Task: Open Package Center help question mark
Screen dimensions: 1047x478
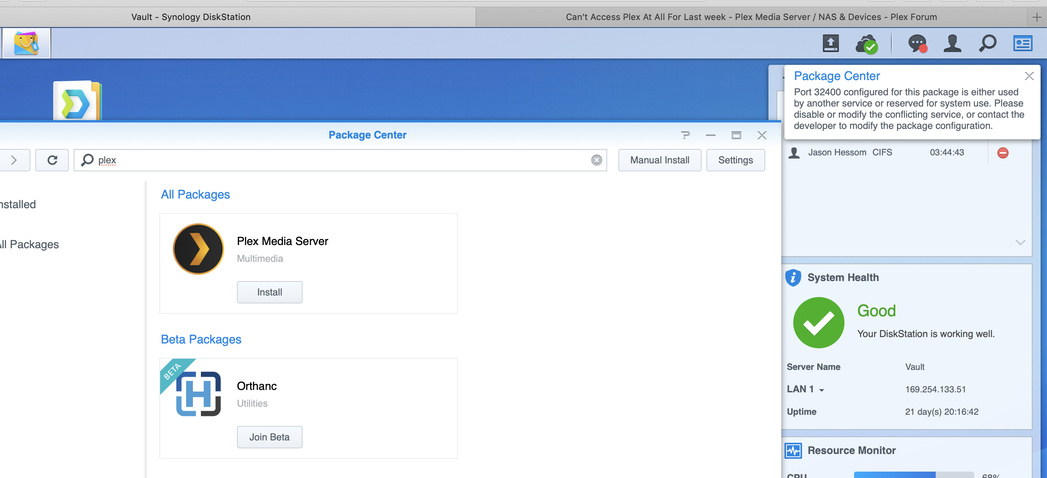Action: [685, 135]
